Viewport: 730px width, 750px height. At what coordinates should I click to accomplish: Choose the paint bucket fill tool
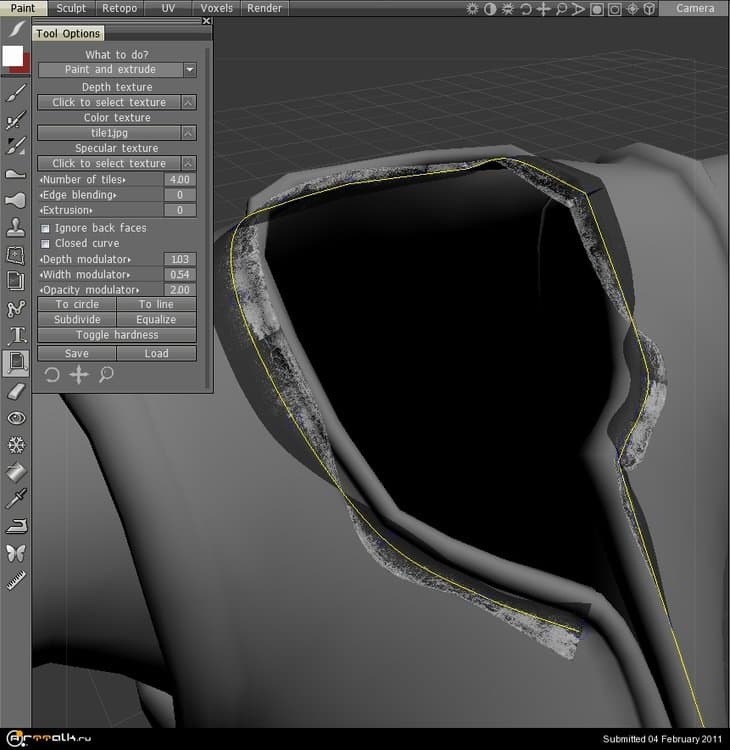click(x=15, y=471)
